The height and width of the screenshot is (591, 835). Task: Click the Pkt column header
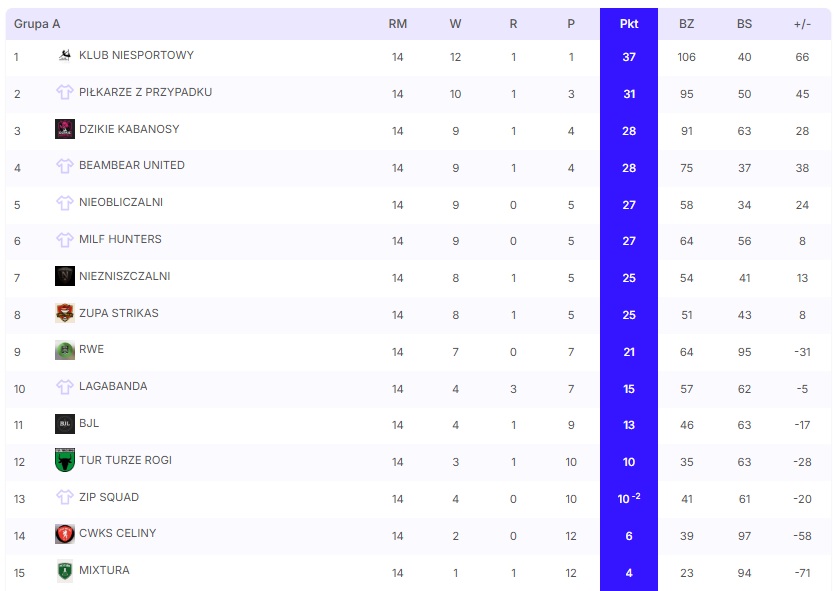629,24
